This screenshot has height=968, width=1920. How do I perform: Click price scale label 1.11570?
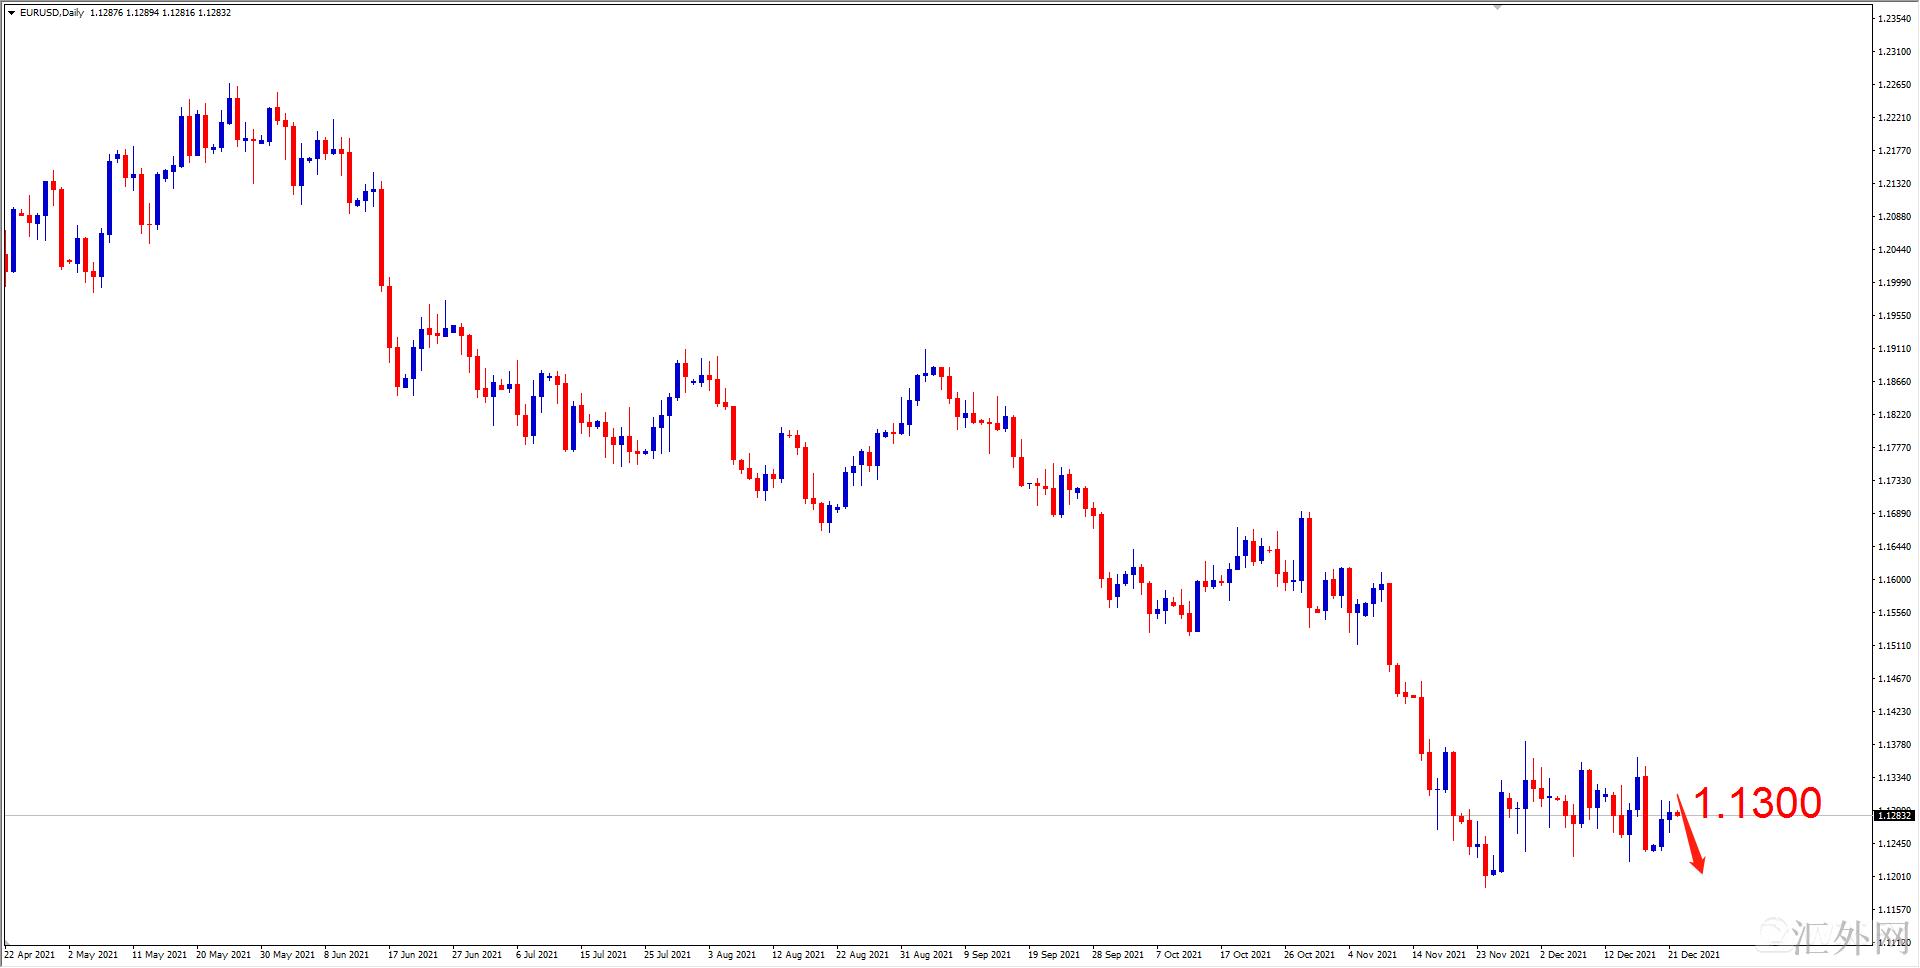1894,910
